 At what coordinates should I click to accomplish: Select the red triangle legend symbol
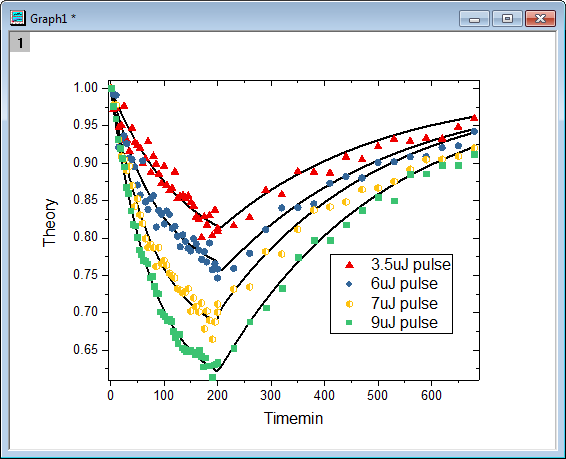click(x=349, y=265)
